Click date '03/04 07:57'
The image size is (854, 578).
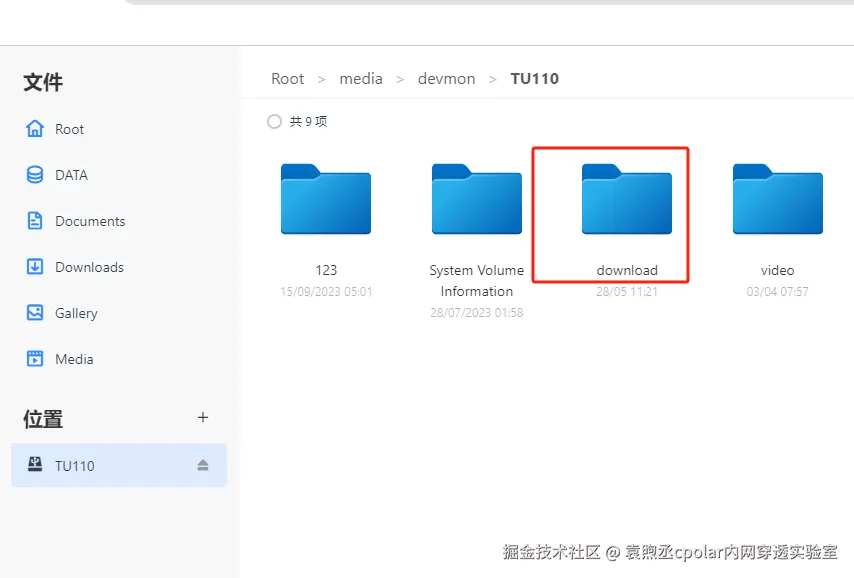[777, 291]
